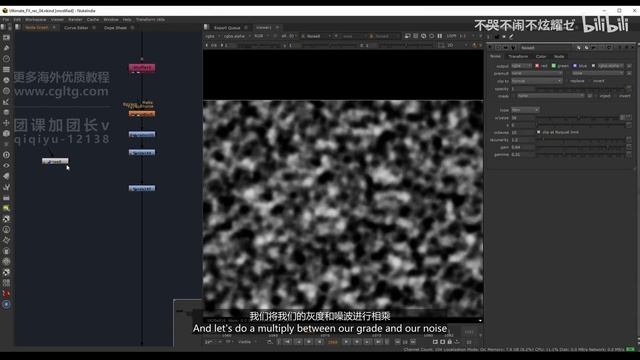Open Merge nodes toolbar menu
Viewport: 640px width, 360px height.
pos(6,112)
